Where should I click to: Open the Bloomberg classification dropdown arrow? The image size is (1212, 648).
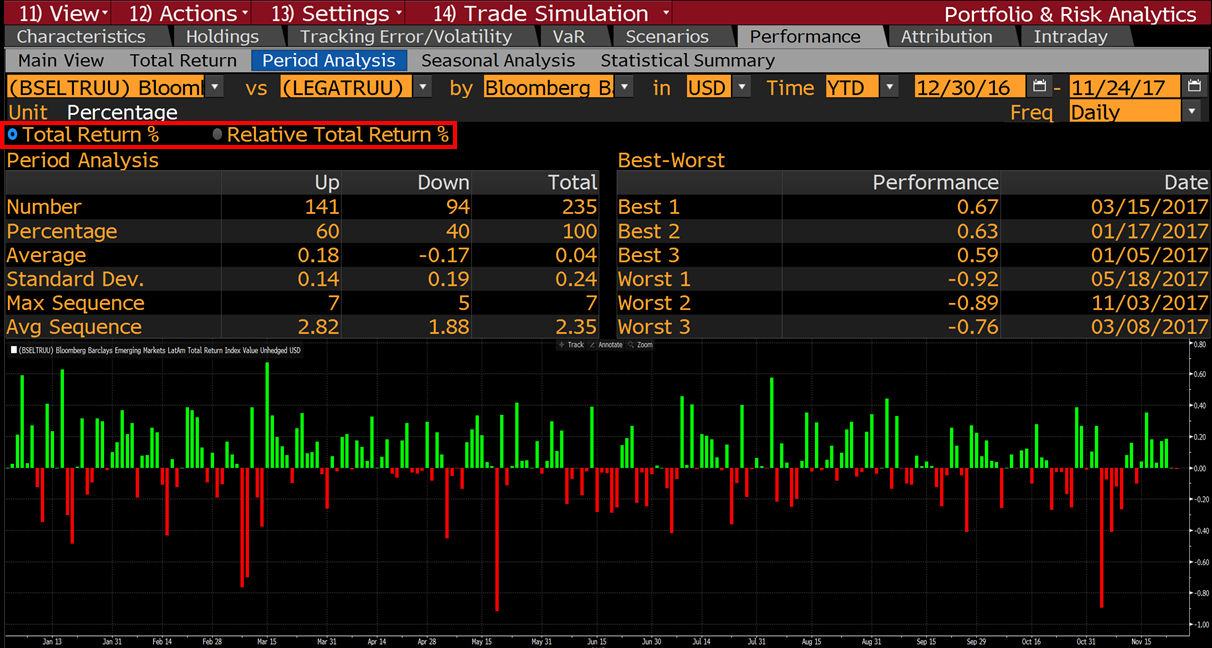[x=625, y=87]
